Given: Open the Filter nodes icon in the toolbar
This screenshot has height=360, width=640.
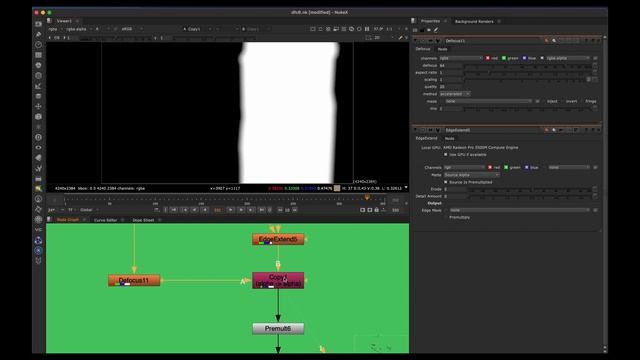Looking at the screenshot, I should (x=38, y=76).
